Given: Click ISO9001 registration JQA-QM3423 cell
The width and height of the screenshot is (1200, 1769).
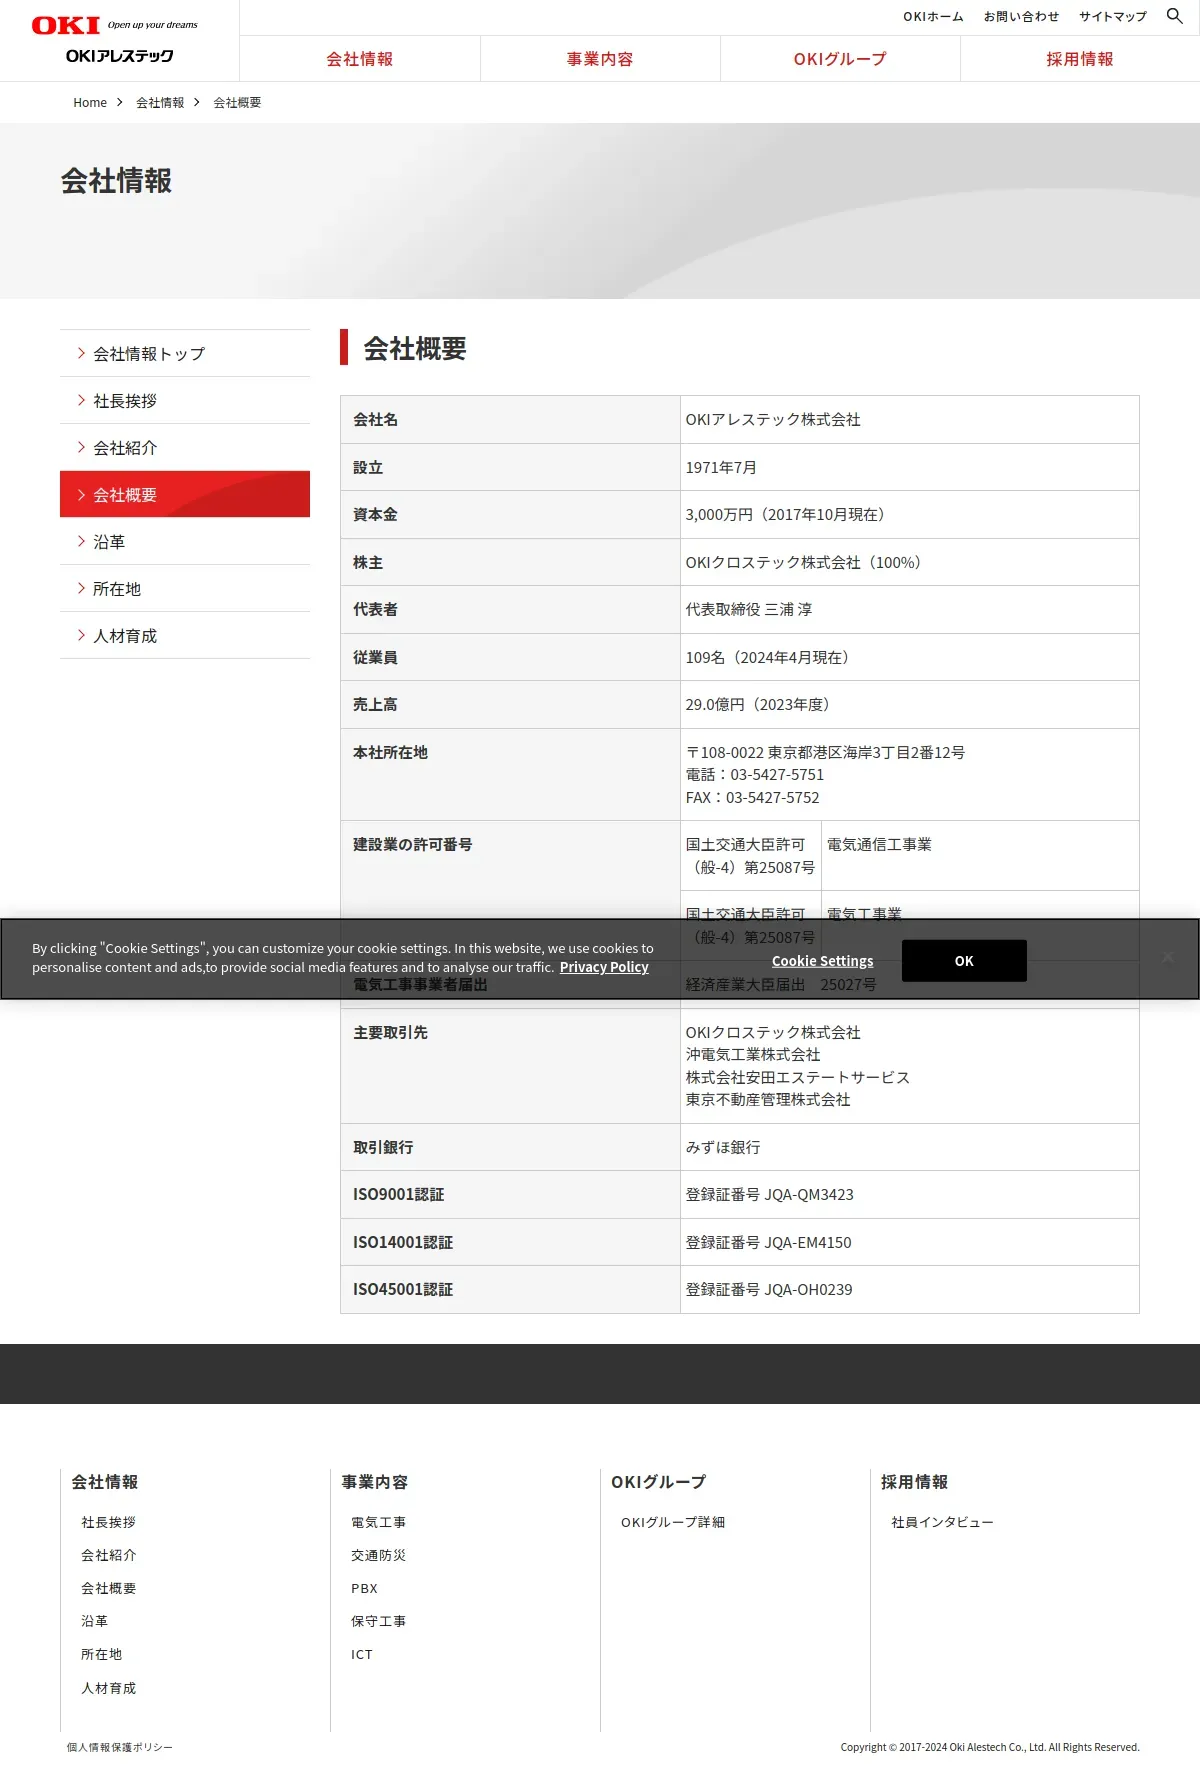Looking at the screenshot, I should 909,1194.
